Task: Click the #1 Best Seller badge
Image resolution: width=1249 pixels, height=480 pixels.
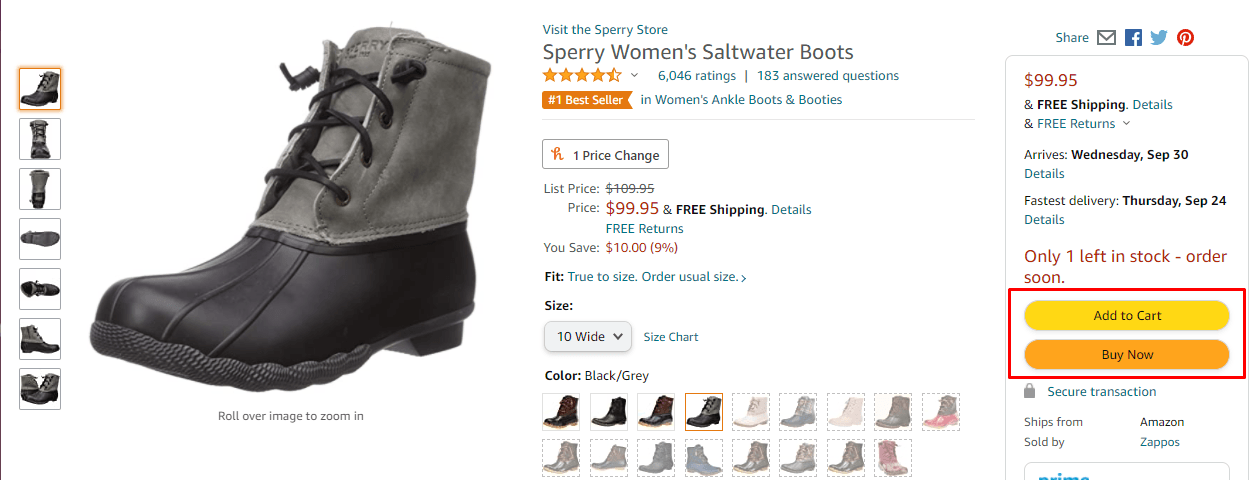Action: coord(587,100)
